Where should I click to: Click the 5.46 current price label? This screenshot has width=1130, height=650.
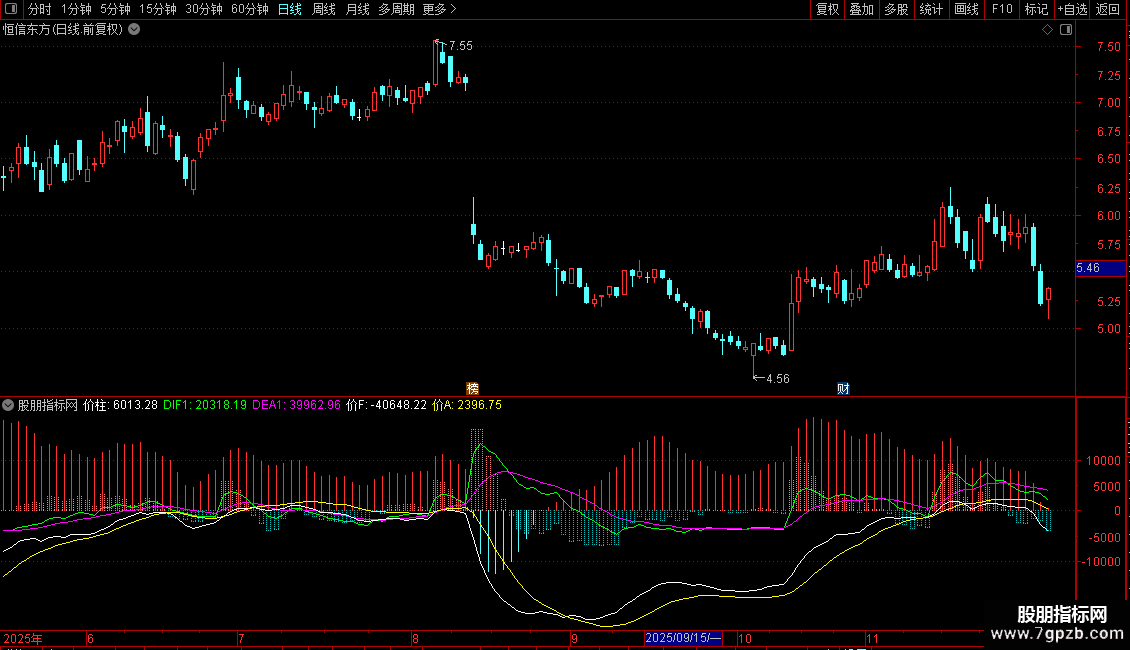1087,268
